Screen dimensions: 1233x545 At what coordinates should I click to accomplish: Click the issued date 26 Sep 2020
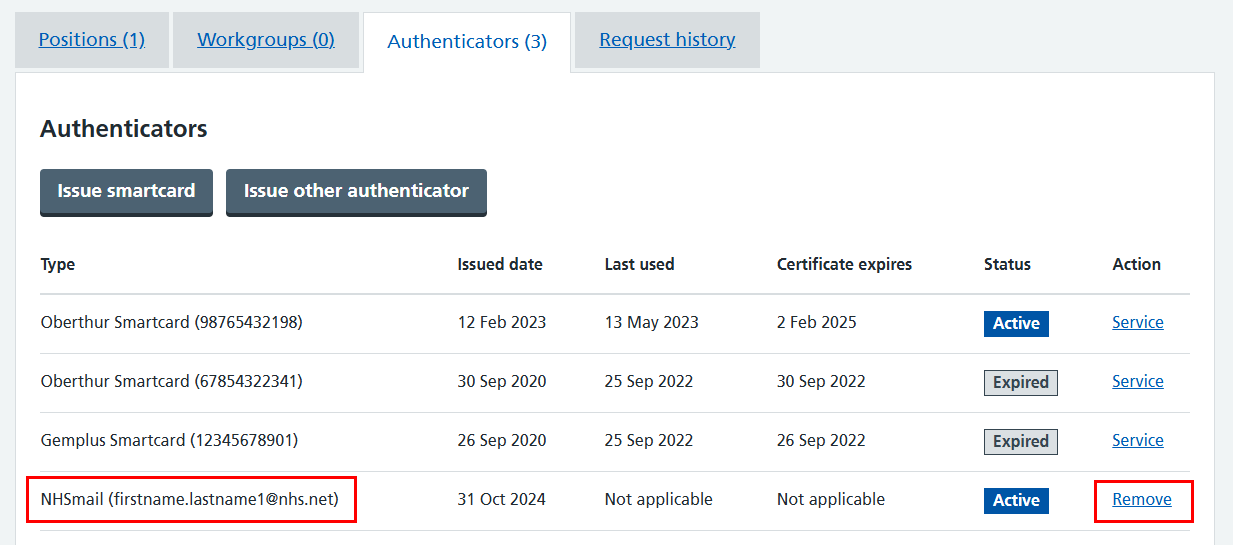502,440
